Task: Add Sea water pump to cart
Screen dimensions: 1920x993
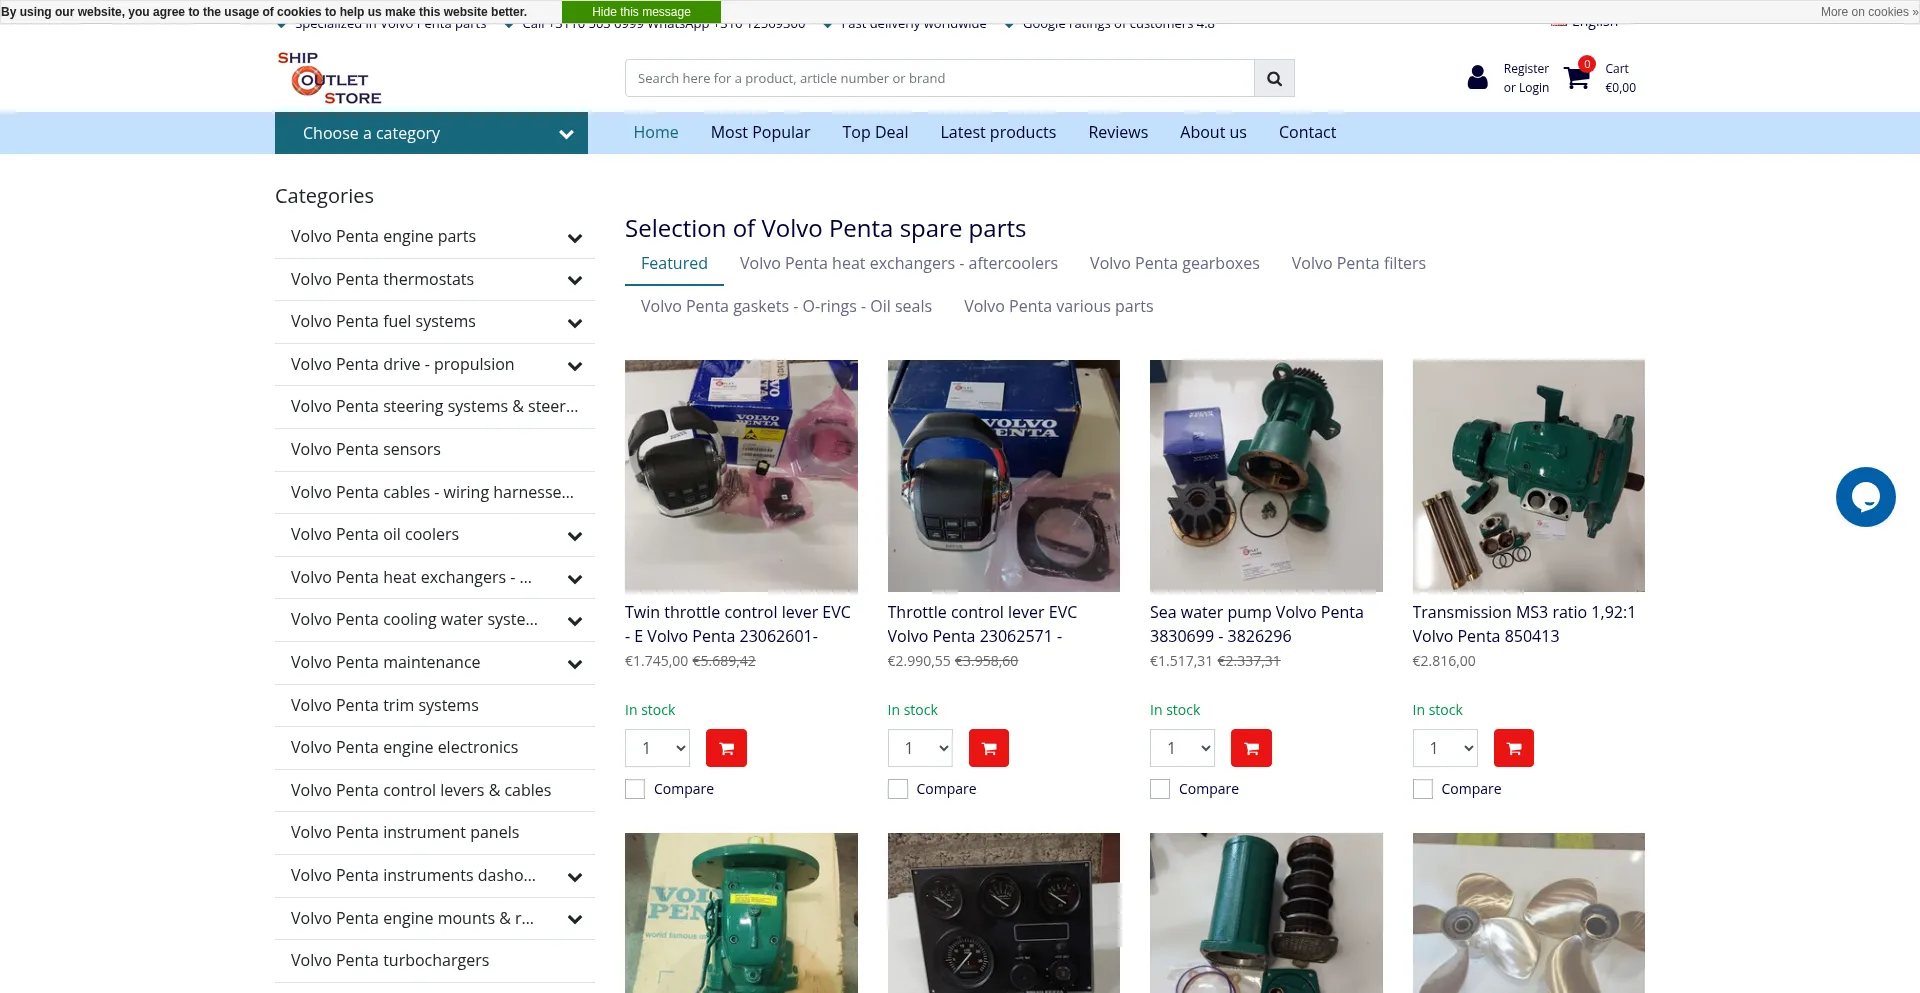Action: point(1251,748)
